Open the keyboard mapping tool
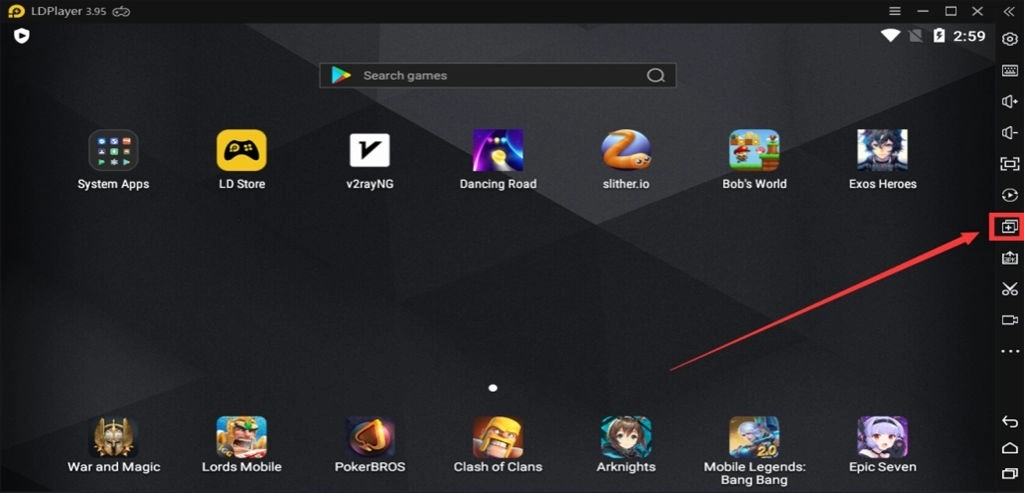 [1010, 71]
